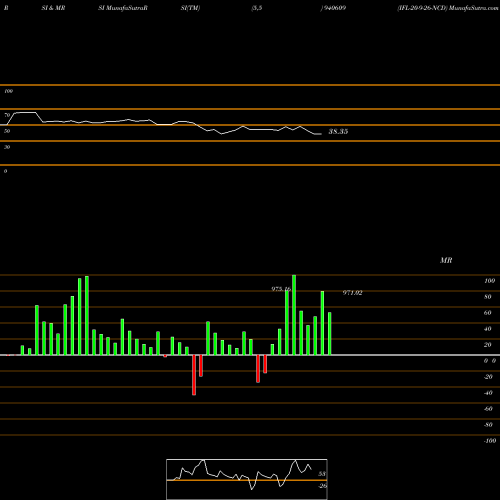Click the 975.16 price label
The width and height of the screenshot is (500, 500).
tap(281, 289)
